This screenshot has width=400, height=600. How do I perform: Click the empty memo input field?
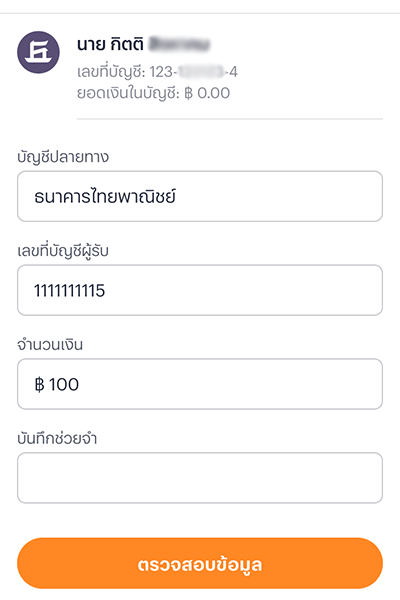[x=200, y=478]
